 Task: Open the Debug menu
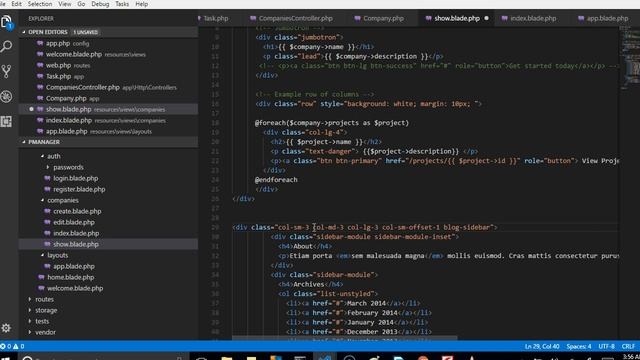tap(100, 4)
